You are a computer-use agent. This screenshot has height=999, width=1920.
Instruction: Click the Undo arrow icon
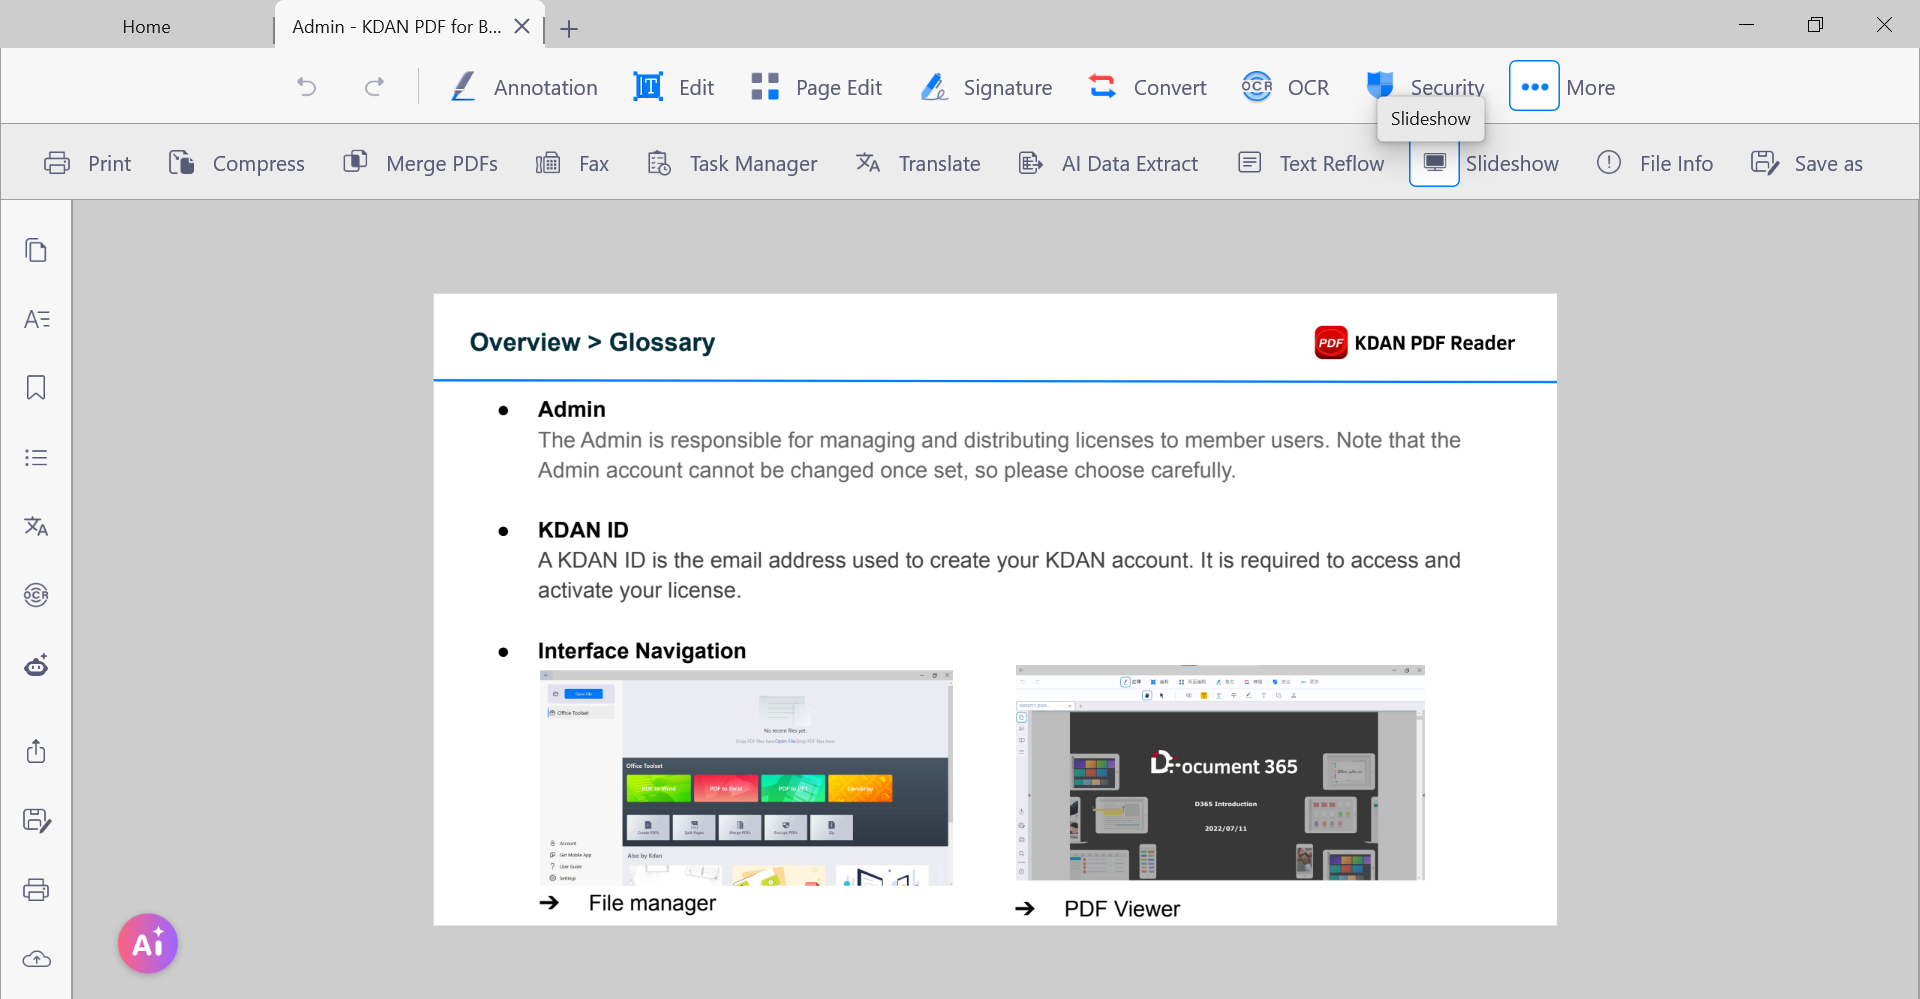click(x=307, y=87)
